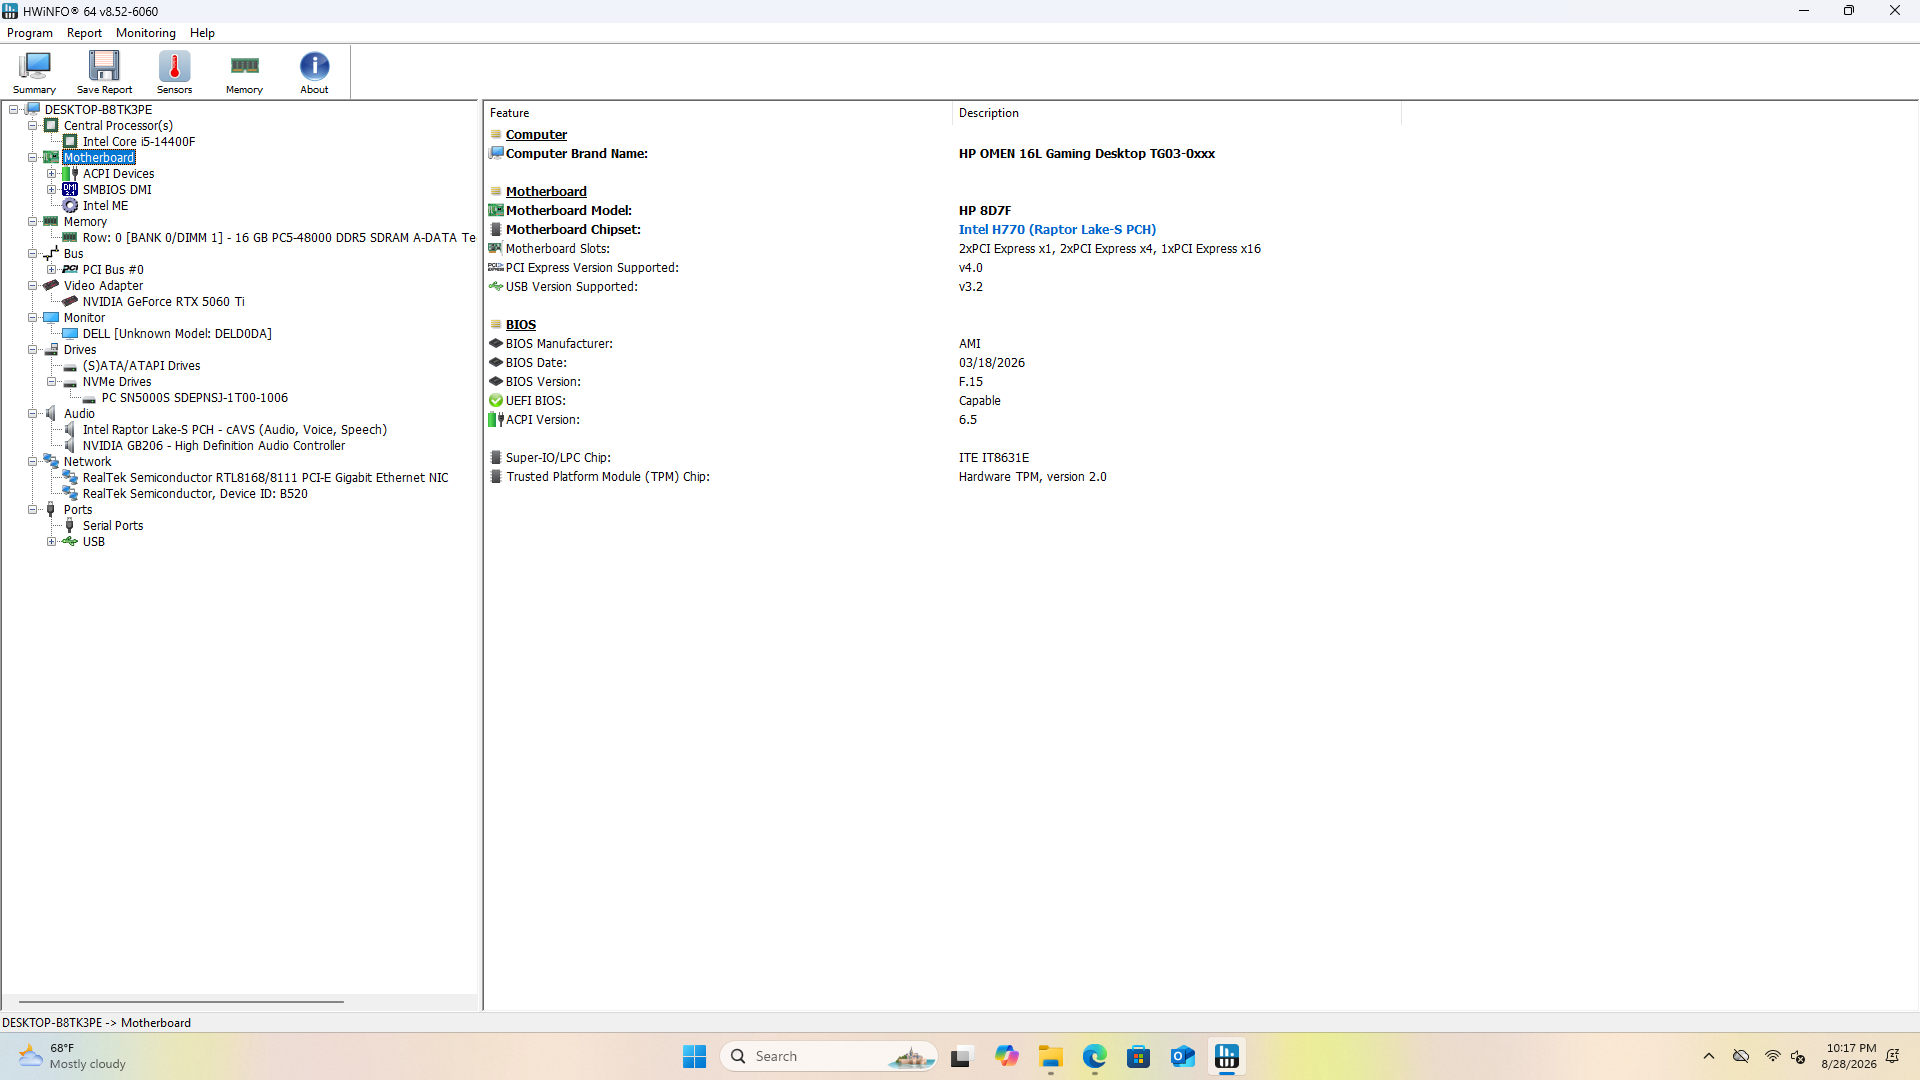Open the Monitoring menu
Viewport: 1920px width, 1080px height.
click(146, 33)
